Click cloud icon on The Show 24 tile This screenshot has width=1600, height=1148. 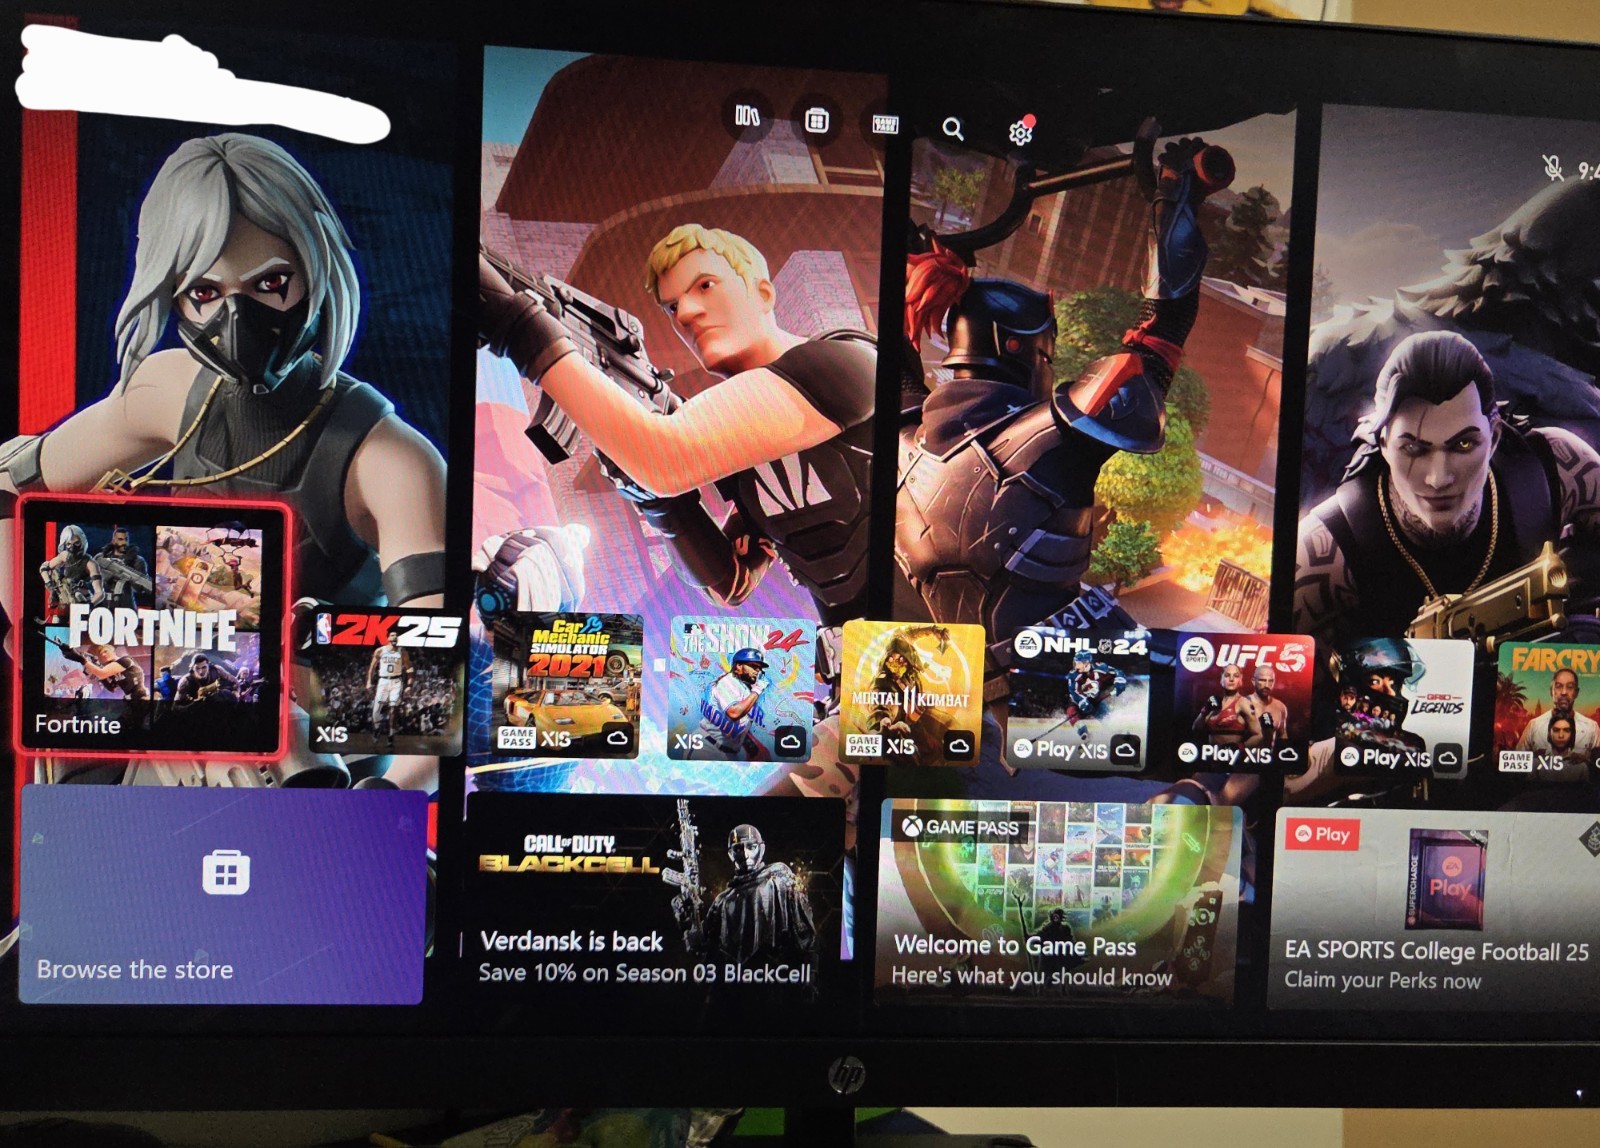[x=790, y=741]
